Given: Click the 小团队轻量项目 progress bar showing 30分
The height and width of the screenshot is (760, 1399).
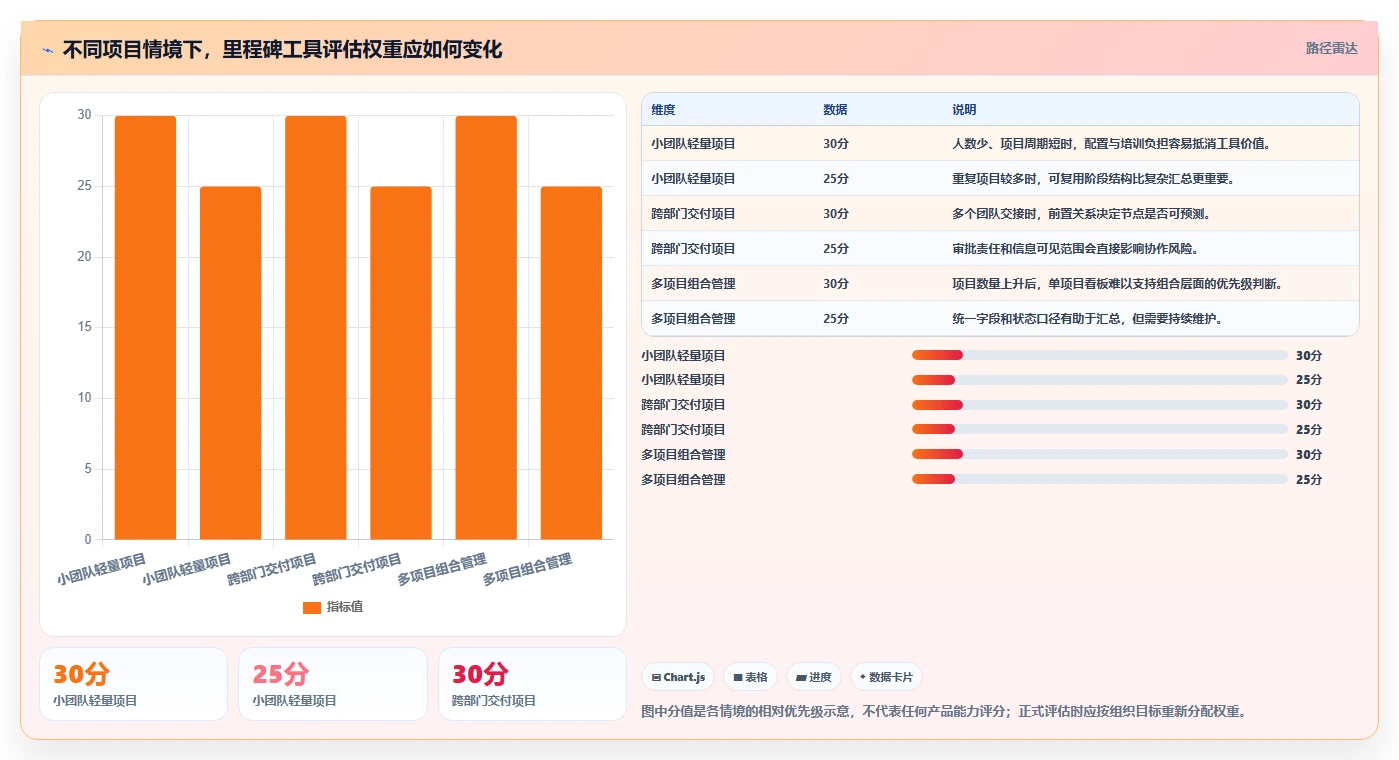Looking at the screenshot, I should (1100, 355).
